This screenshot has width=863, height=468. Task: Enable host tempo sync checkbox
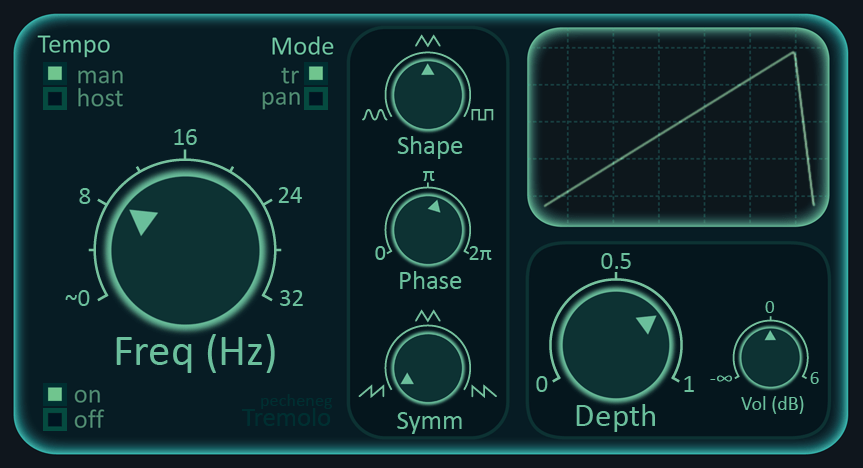(55, 98)
